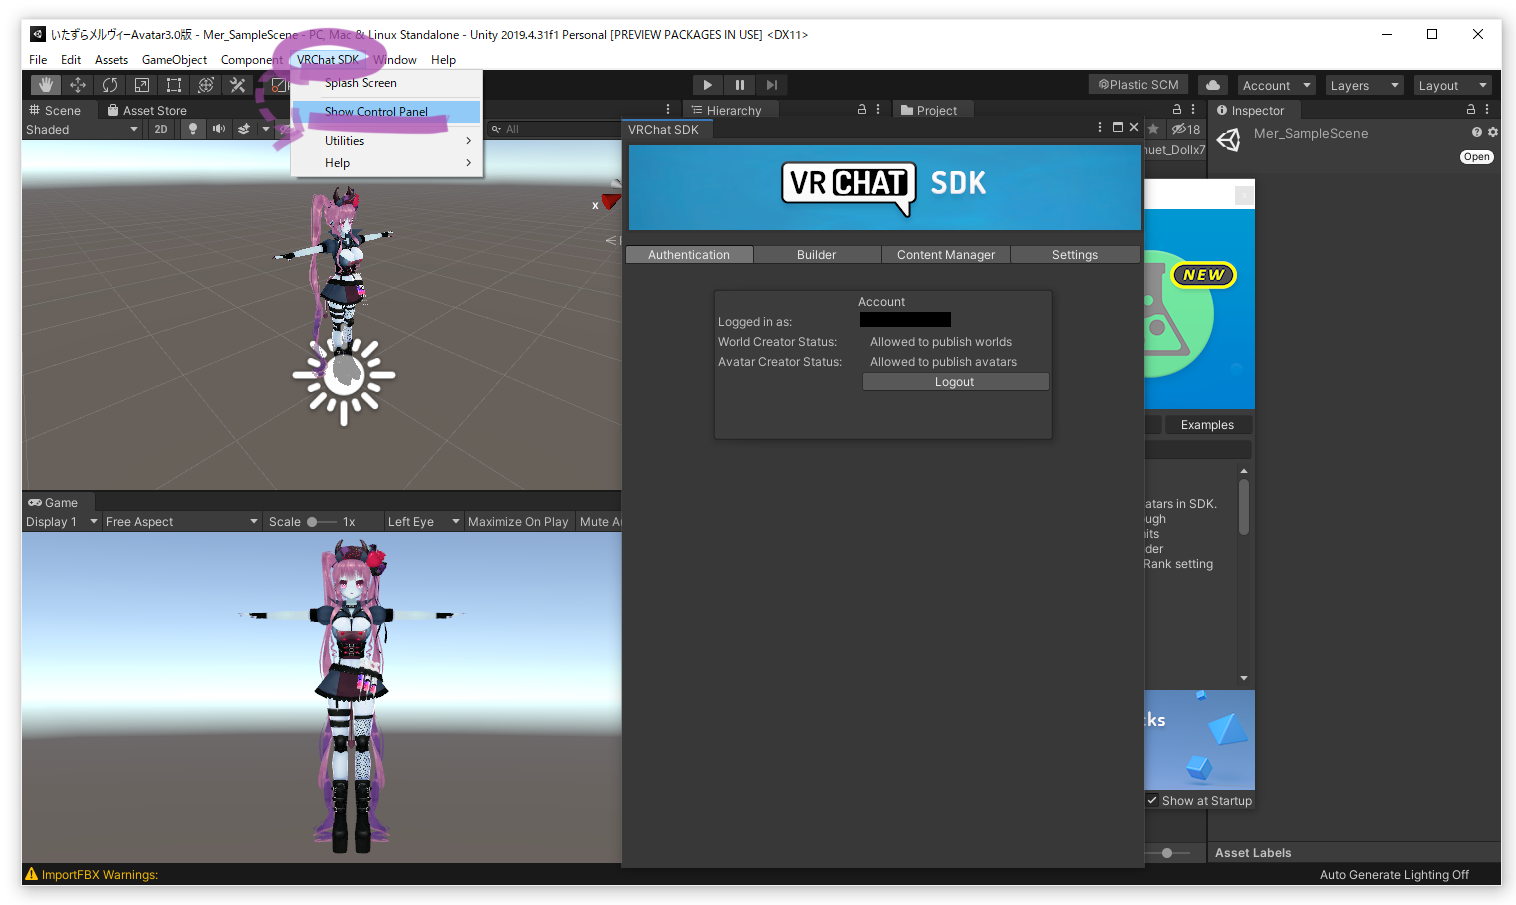
Task: Toggle Maximize On Play
Action: click(518, 522)
